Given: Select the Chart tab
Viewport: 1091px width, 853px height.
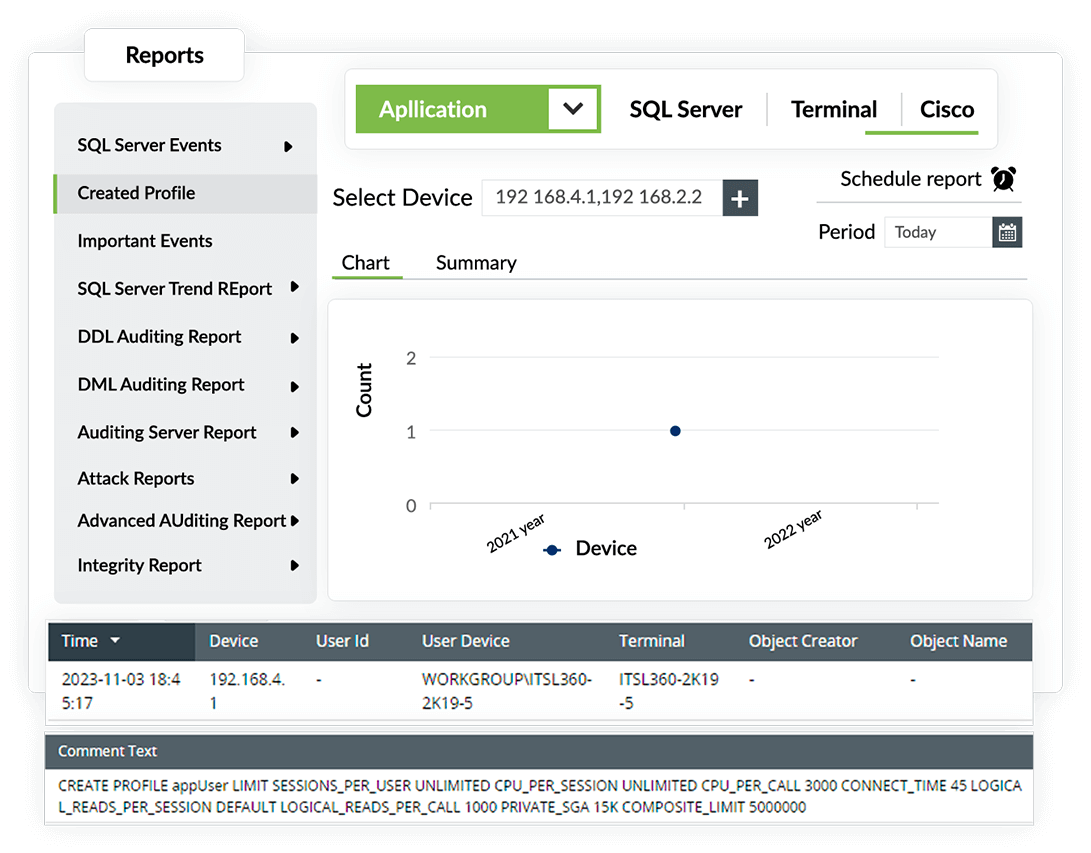Looking at the screenshot, I should pos(365,263).
